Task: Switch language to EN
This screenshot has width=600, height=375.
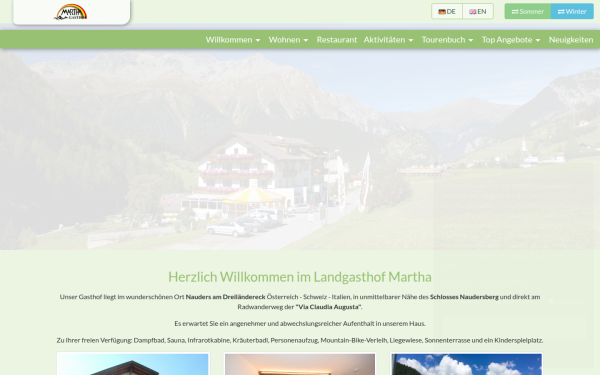Action: click(478, 11)
